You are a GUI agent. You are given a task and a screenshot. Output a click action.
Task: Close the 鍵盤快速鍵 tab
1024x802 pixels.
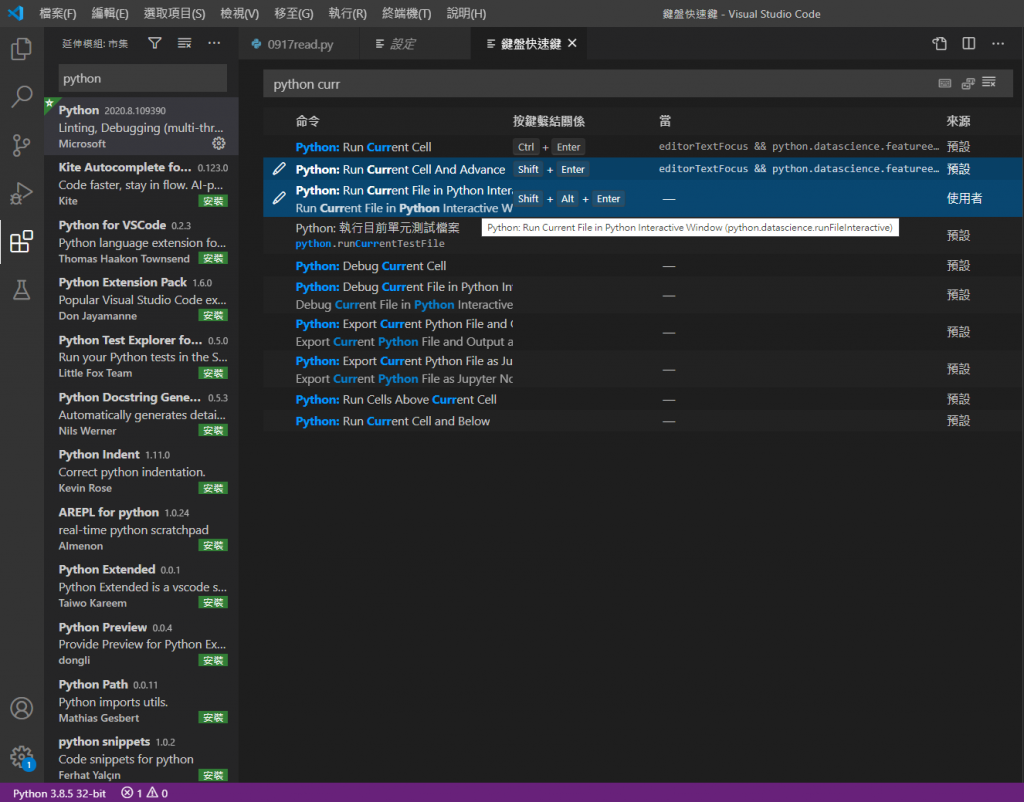pos(572,43)
